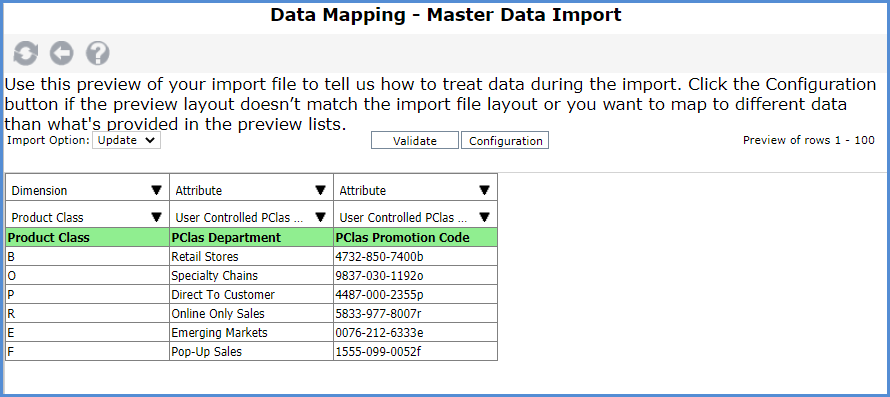The width and height of the screenshot is (890, 397).
Task: Click the Configuration button
Action: tap(505, 140)
